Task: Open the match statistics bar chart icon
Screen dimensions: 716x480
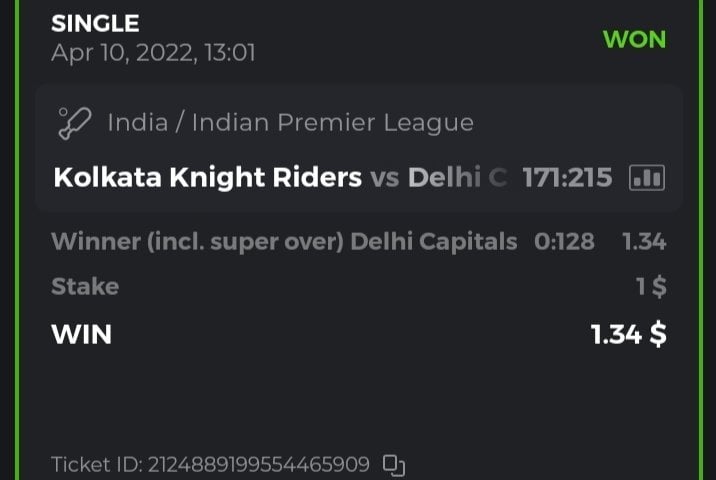Action: [647, 178]
